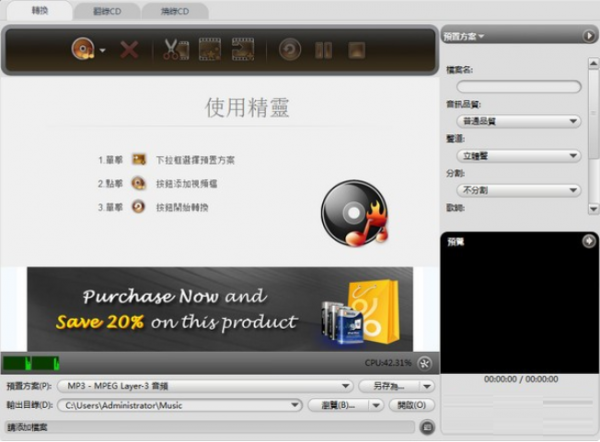
Task: Click the save as button (另存為)
Action: [x=389, y=387]
